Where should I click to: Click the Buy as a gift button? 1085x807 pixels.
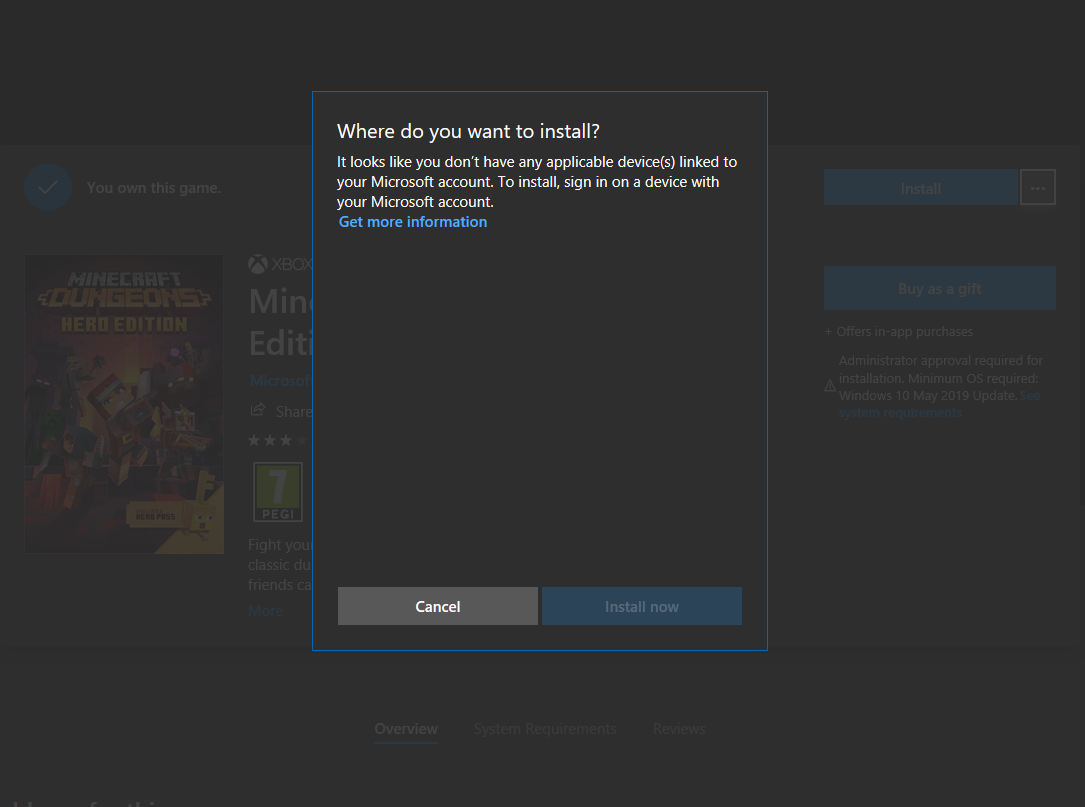pos(939,288)
